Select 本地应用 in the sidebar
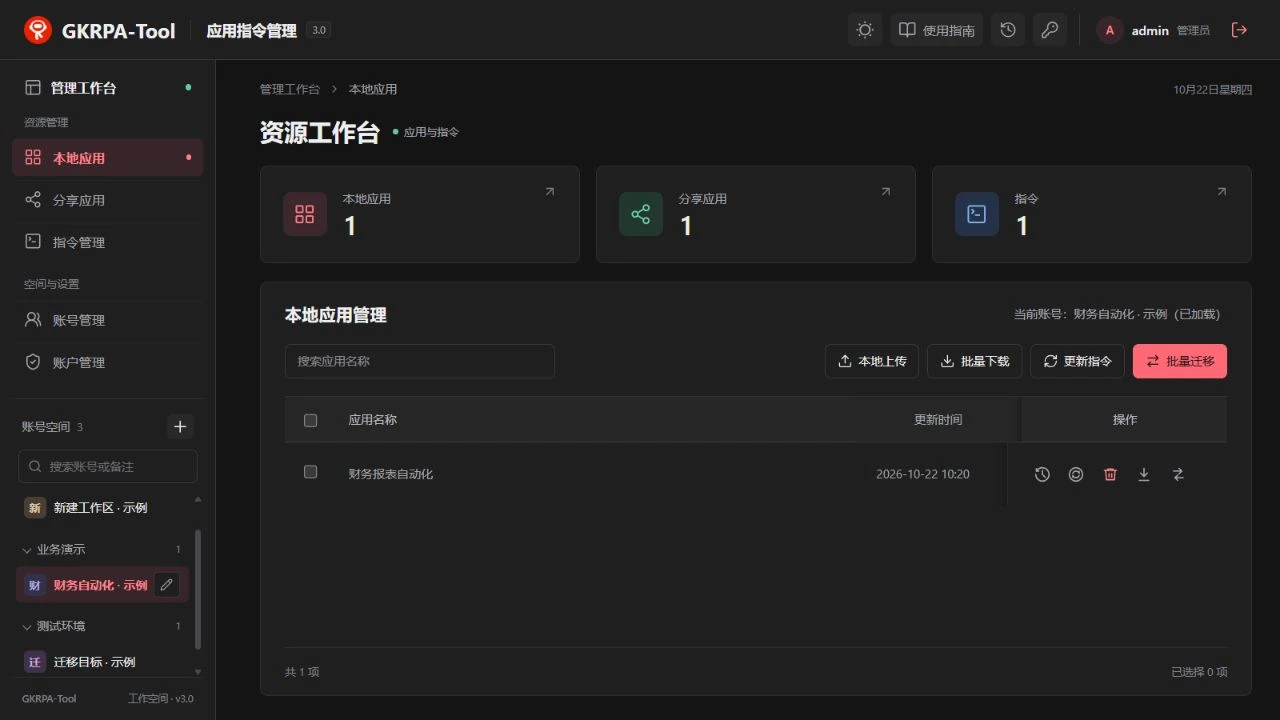 coord(108,158)
